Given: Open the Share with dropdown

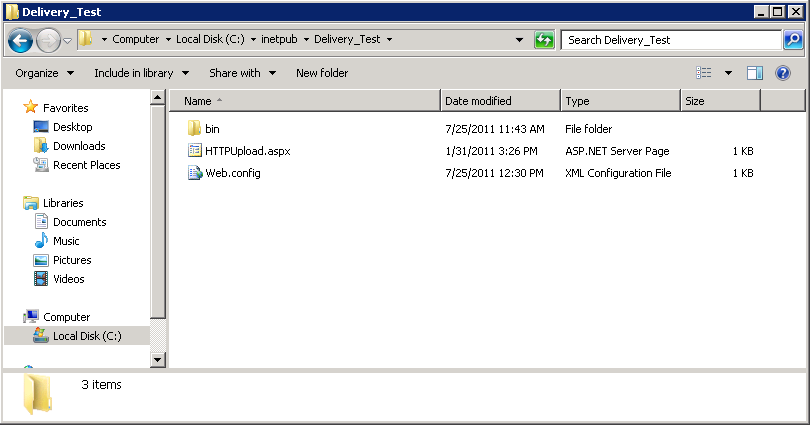Looking at the screenshot, I should (x=242, y=73).
